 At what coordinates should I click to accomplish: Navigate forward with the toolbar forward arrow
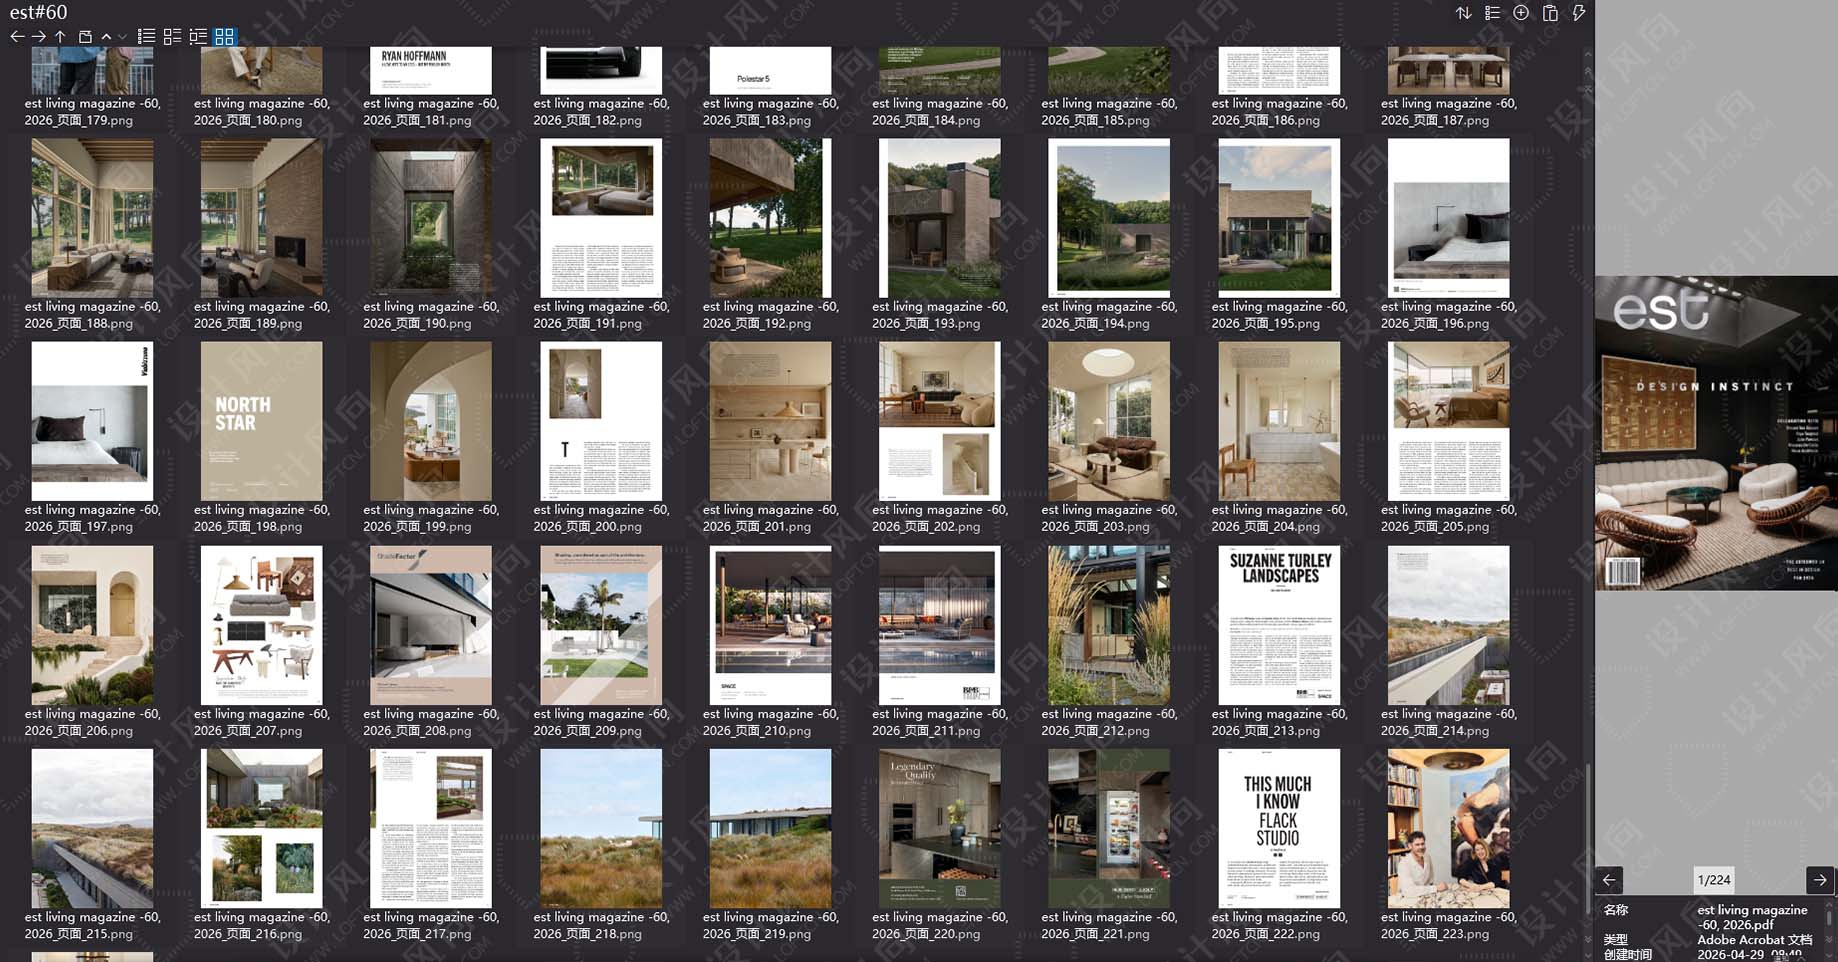(x=39, y=37)
